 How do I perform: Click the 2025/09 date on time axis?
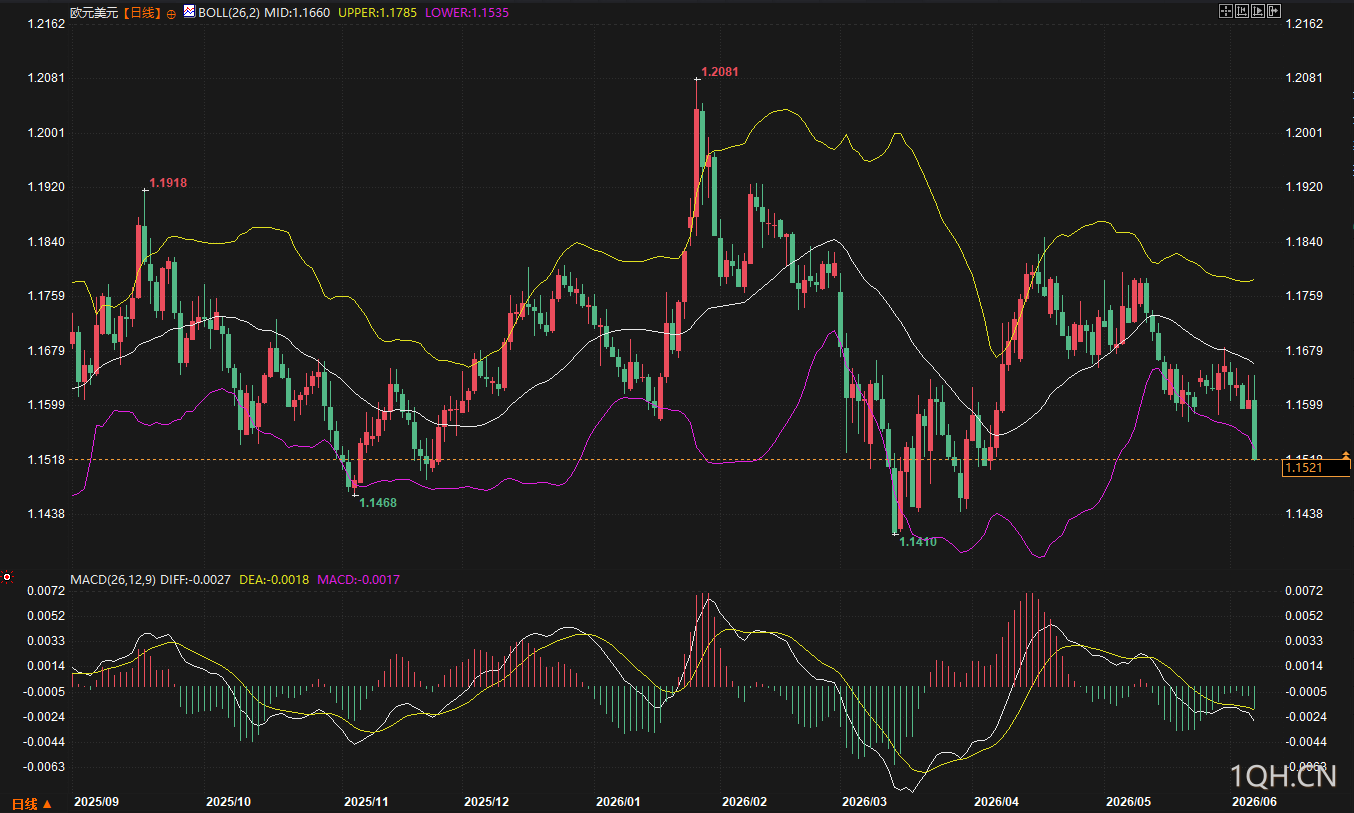pyautogui.click(x=97, y=802)
